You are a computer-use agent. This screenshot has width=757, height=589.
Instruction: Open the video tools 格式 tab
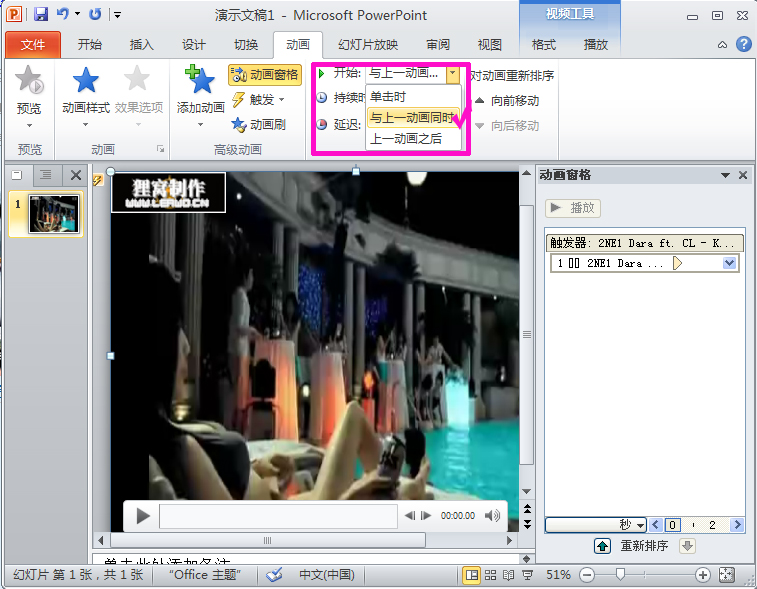(x=544, y=45)
